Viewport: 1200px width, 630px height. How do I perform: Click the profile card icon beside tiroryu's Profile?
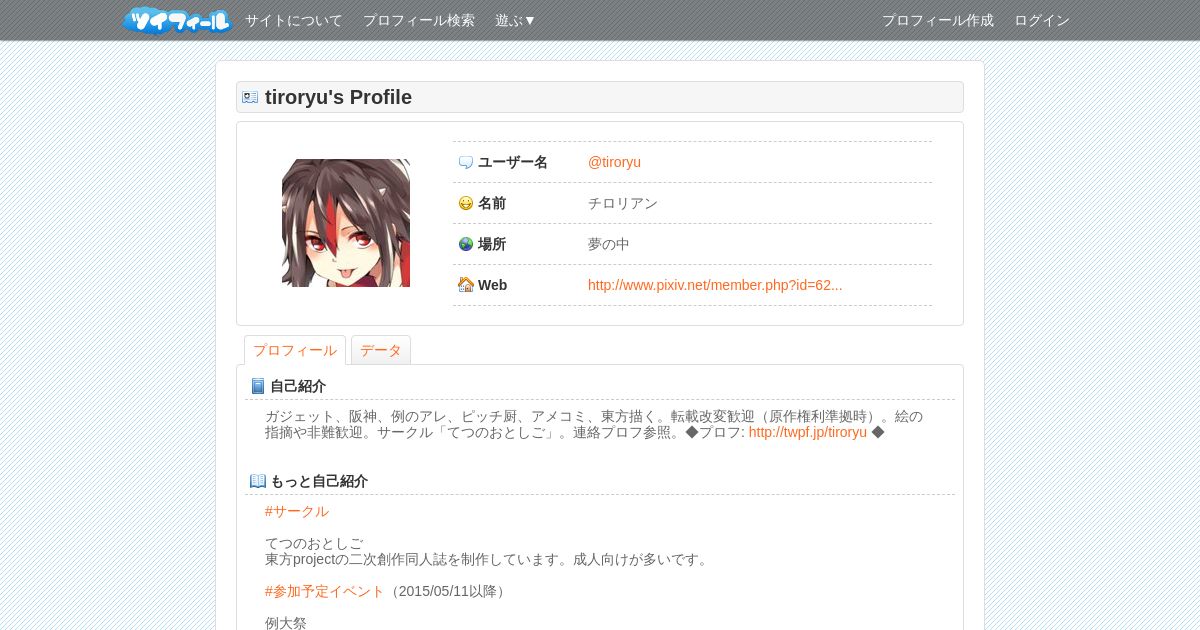click(250, 97)
